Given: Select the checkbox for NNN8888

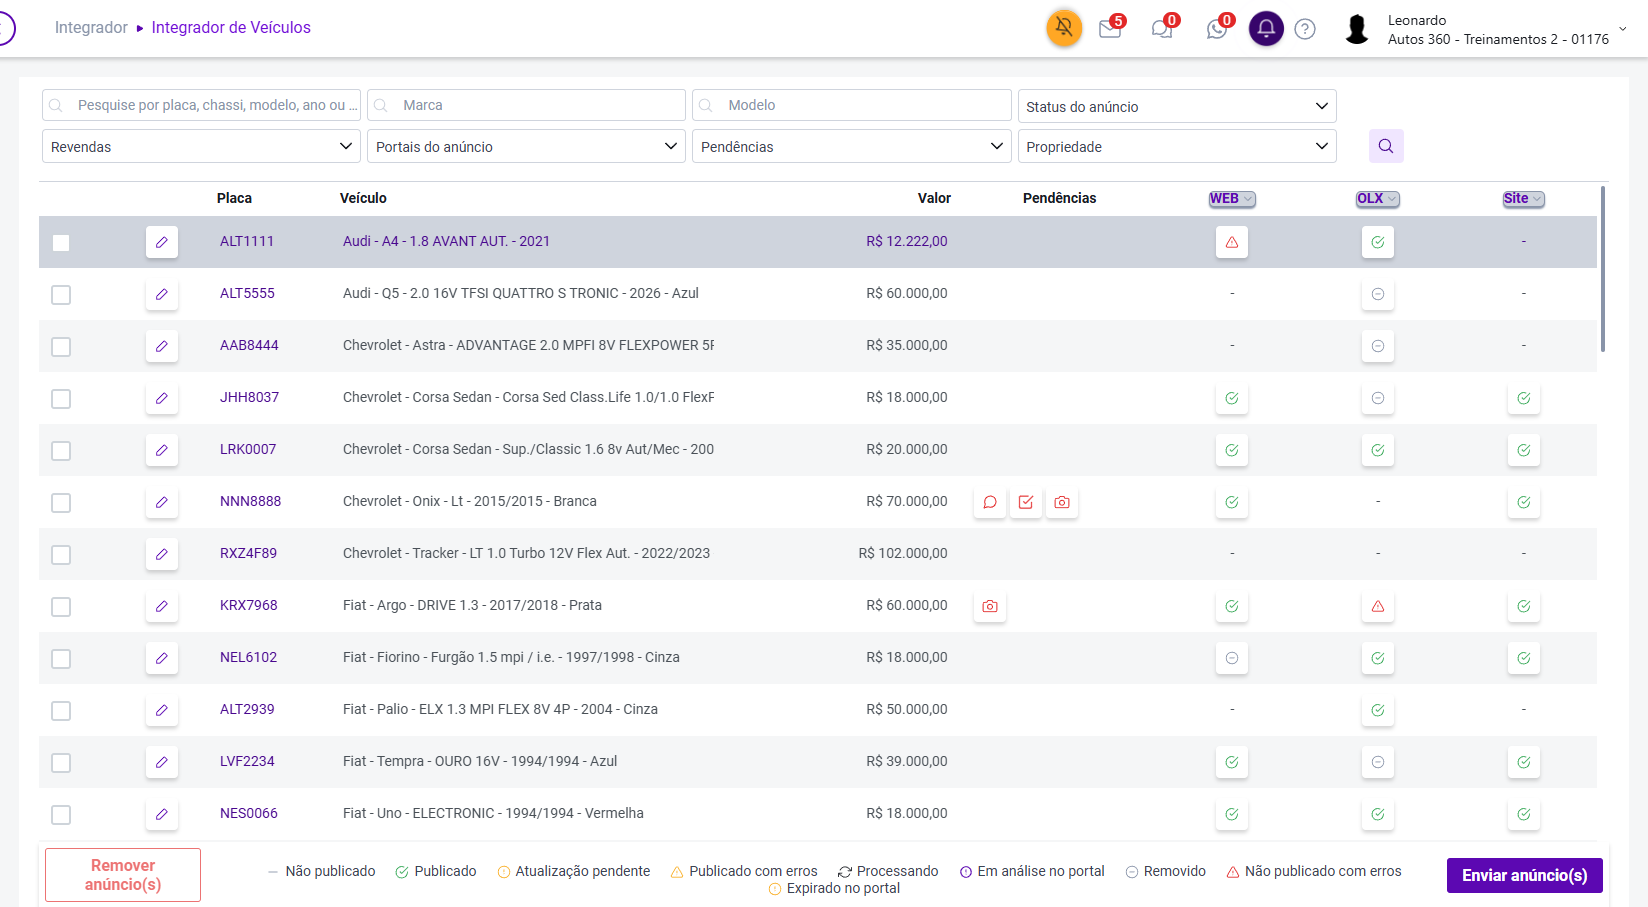Looking at the screenshot, I should [61, 503].
